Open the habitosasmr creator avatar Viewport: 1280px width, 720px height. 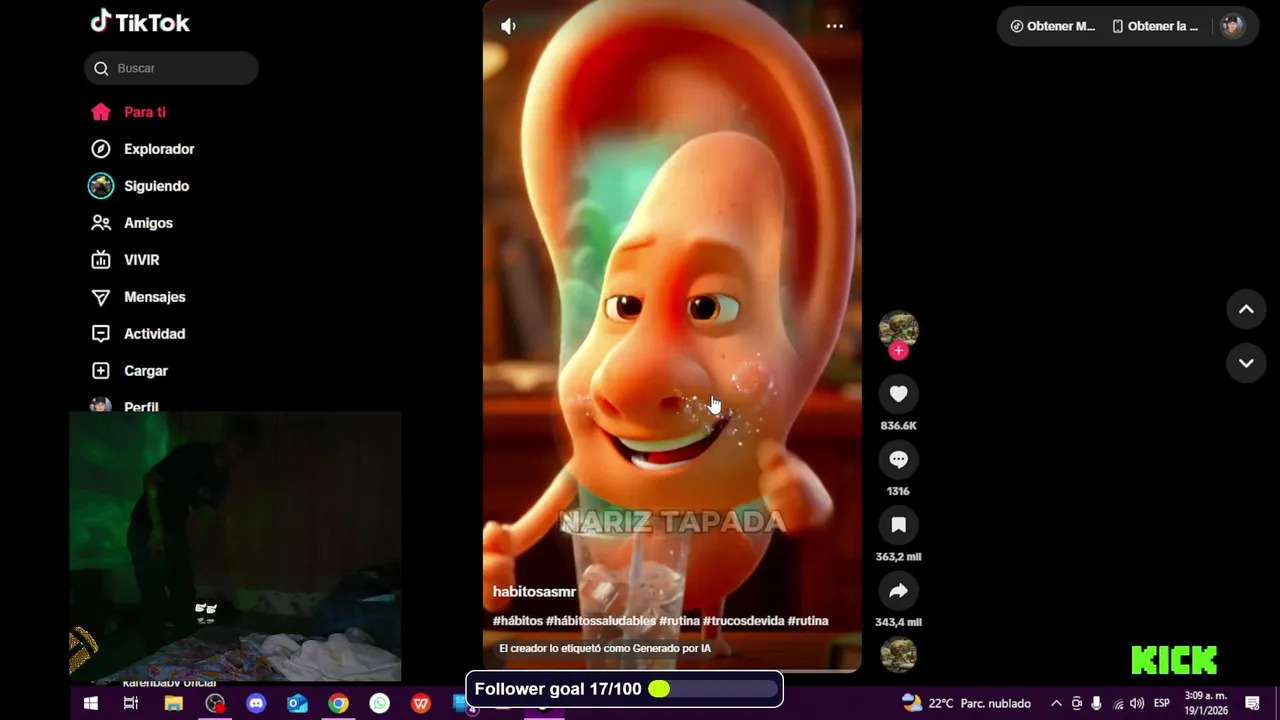coord(898,329)
